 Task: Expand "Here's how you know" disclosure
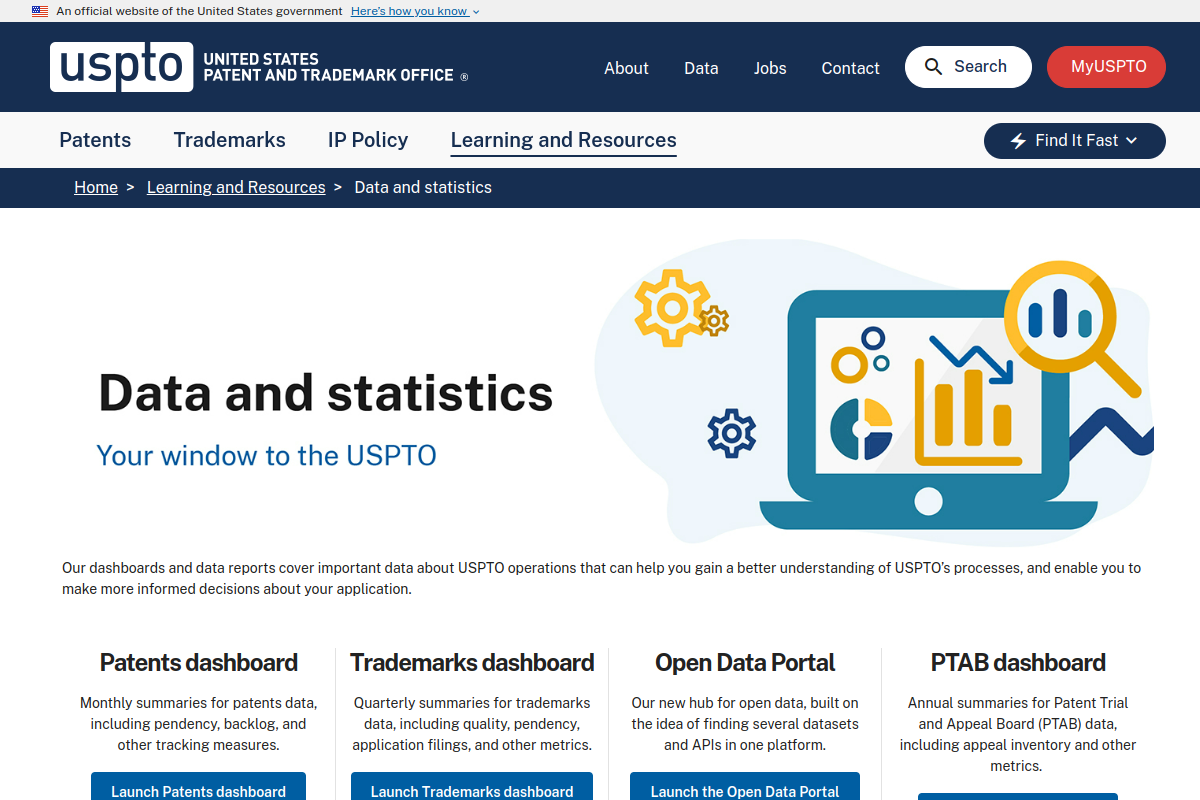(415, 11)
